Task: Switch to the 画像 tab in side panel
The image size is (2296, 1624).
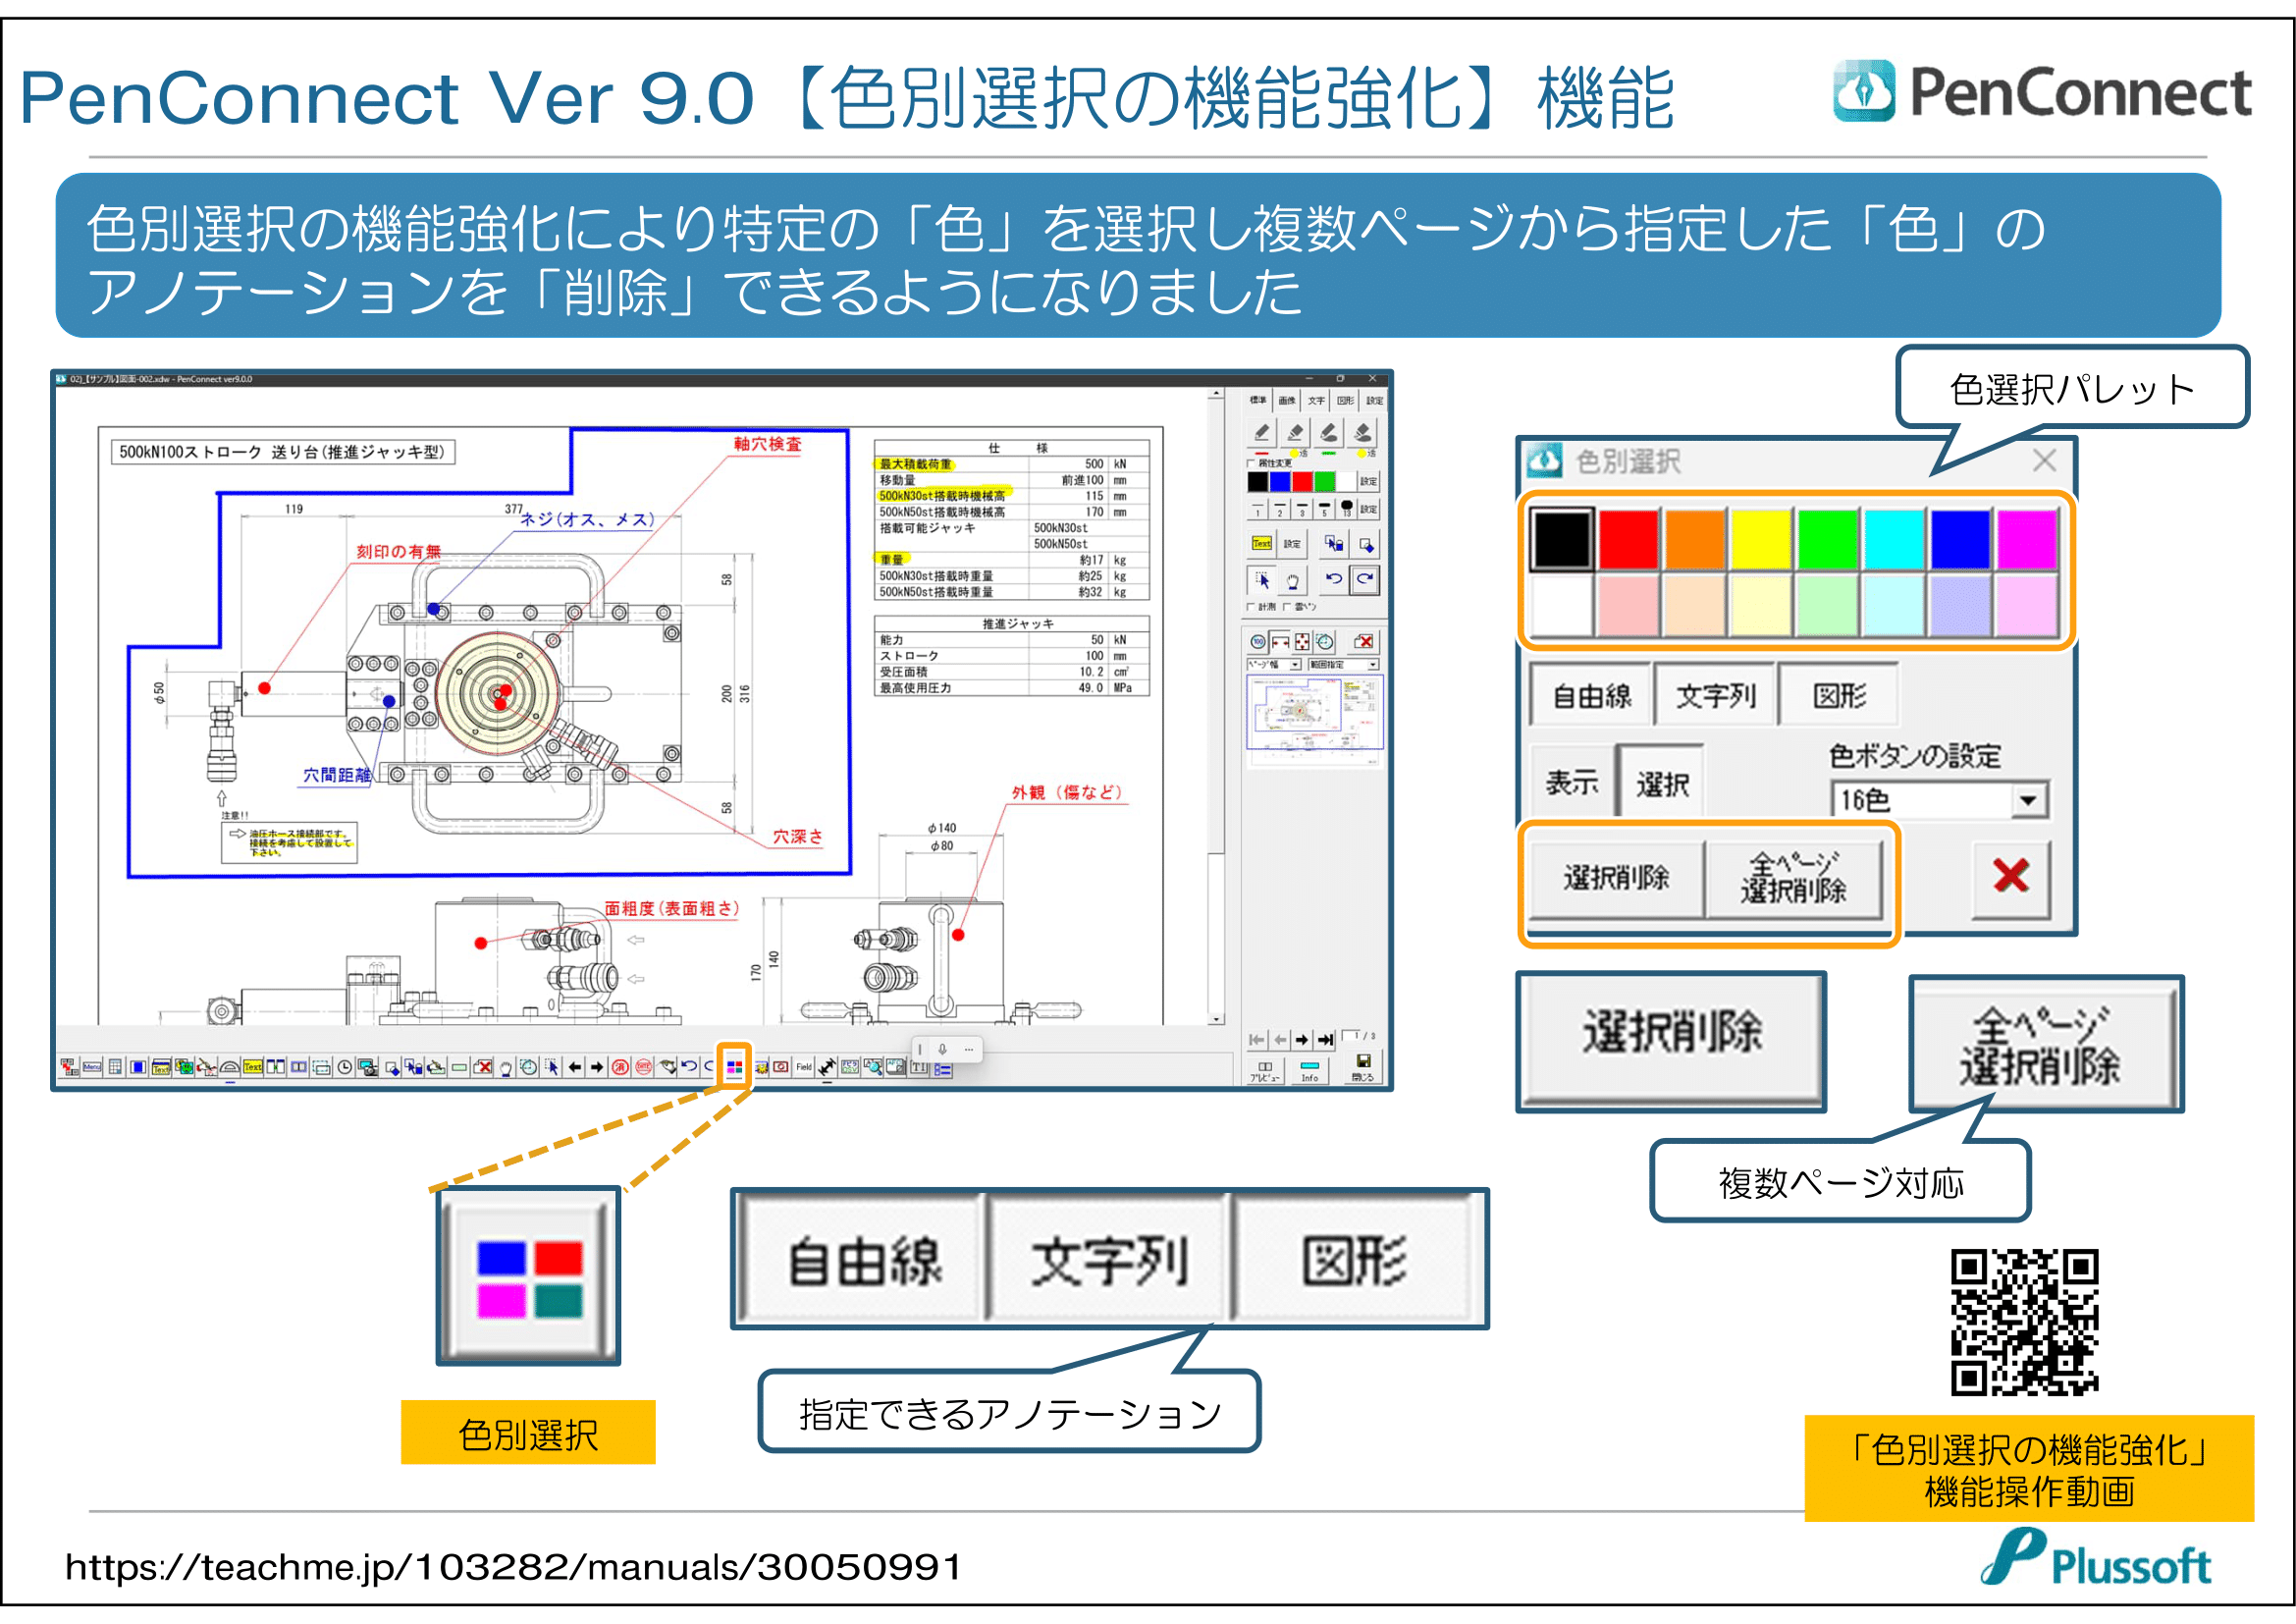Action: 1287,400
